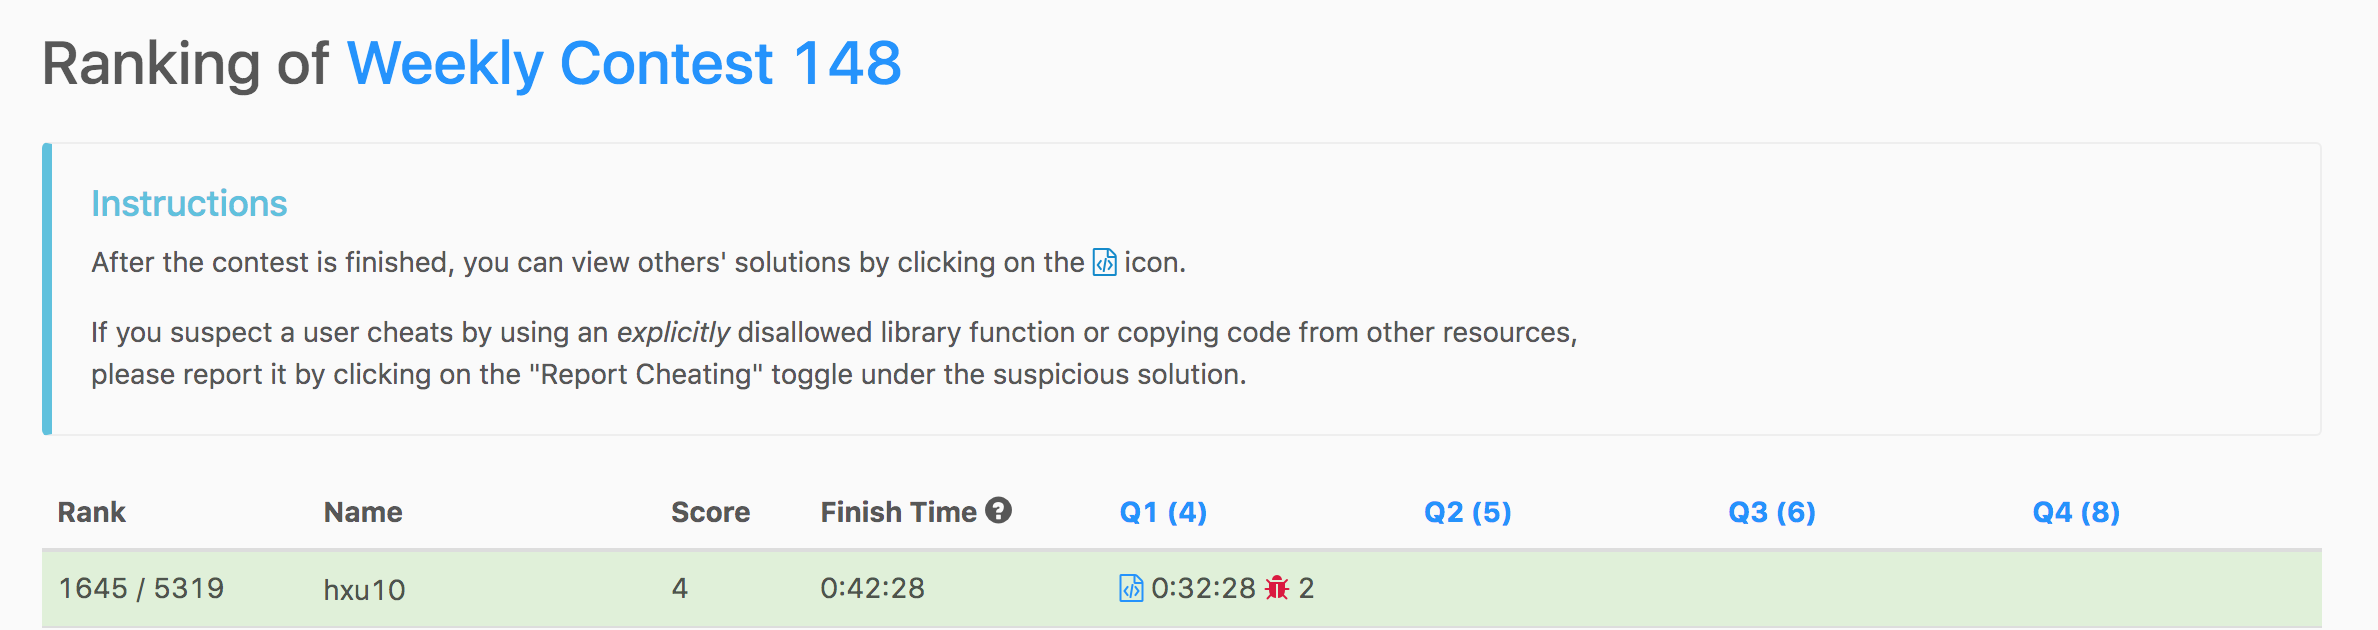Click the code icon in the Instructions text
The width and height of the screenshot is (2378, 630).
point(1104,262)
